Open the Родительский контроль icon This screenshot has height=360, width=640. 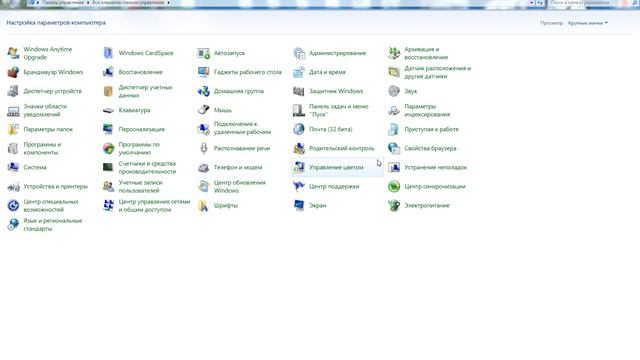[299, 148]
